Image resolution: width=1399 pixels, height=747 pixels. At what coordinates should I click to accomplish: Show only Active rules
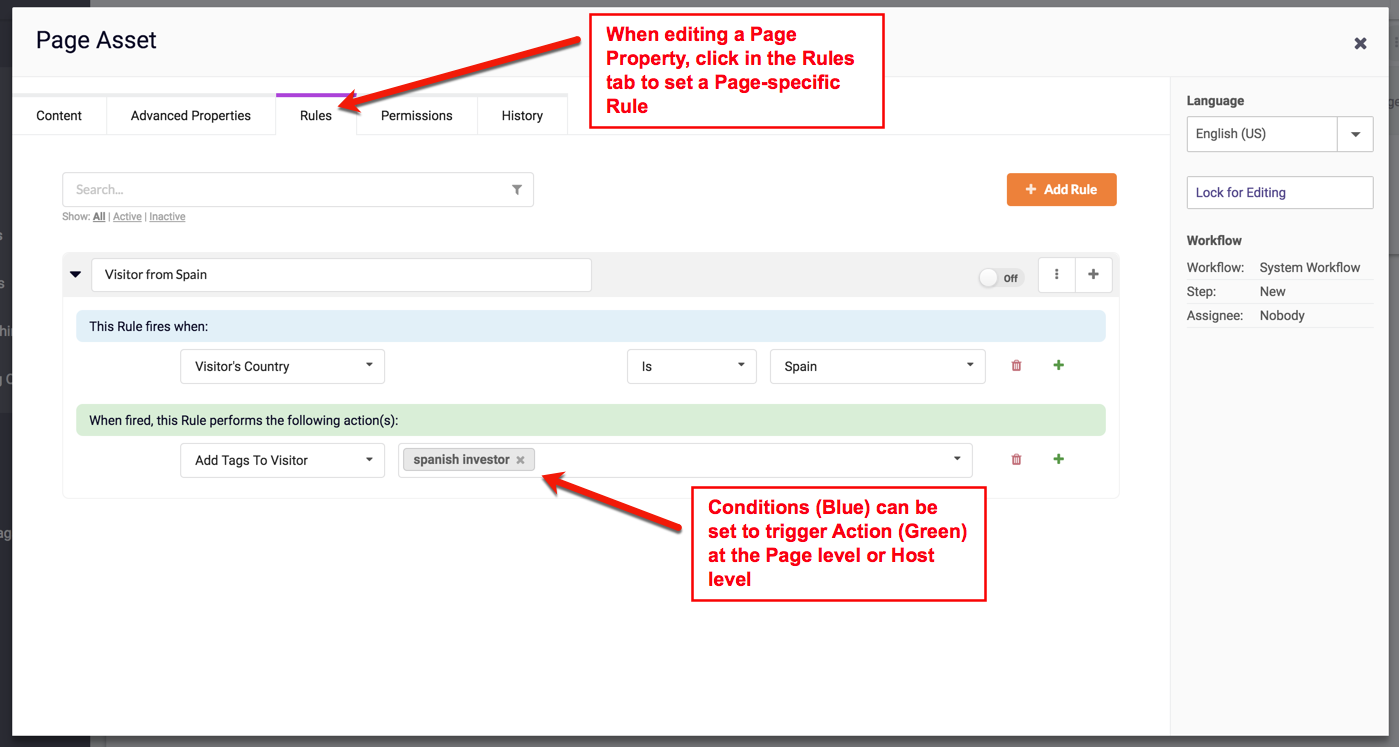point(127,217)
